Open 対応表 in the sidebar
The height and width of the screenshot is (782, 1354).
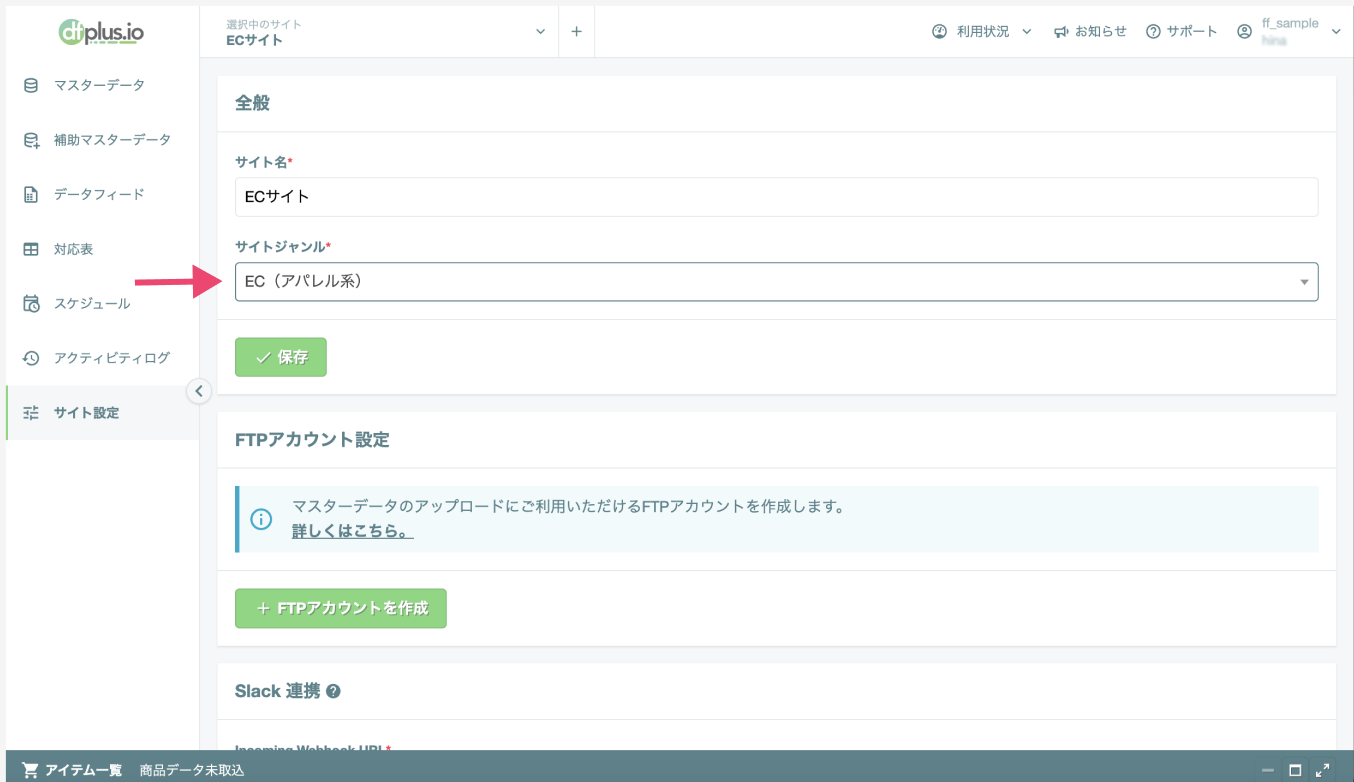[x=102, y=249]
